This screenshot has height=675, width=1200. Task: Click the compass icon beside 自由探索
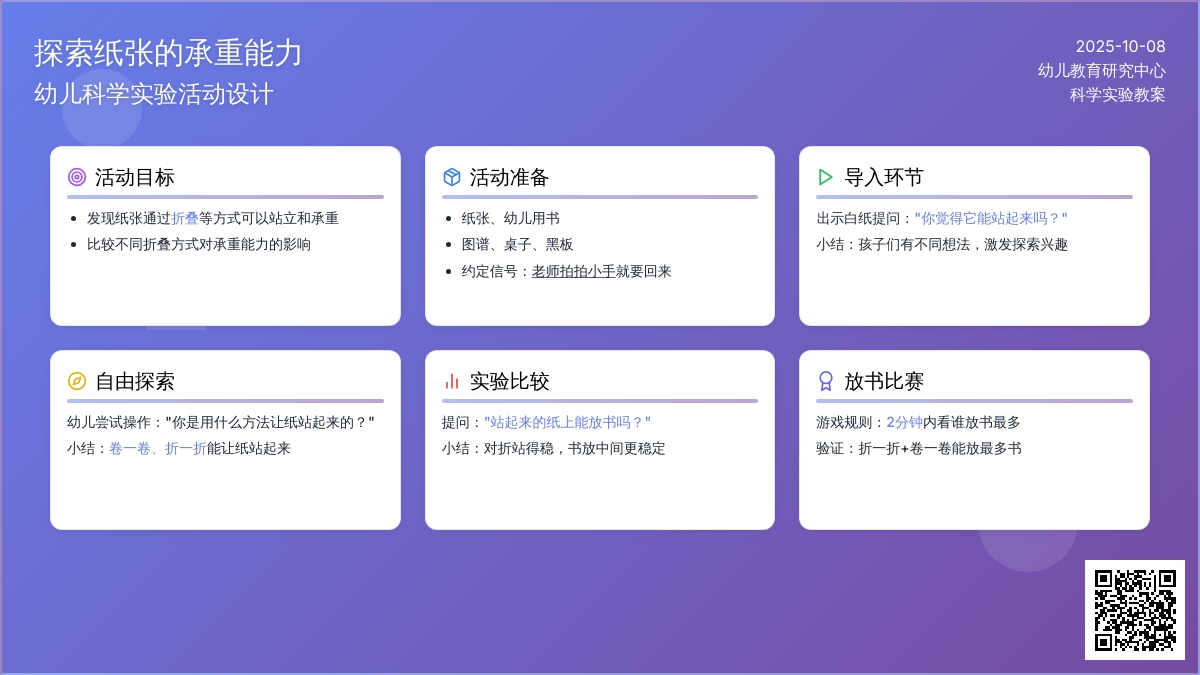coord(77,381)
